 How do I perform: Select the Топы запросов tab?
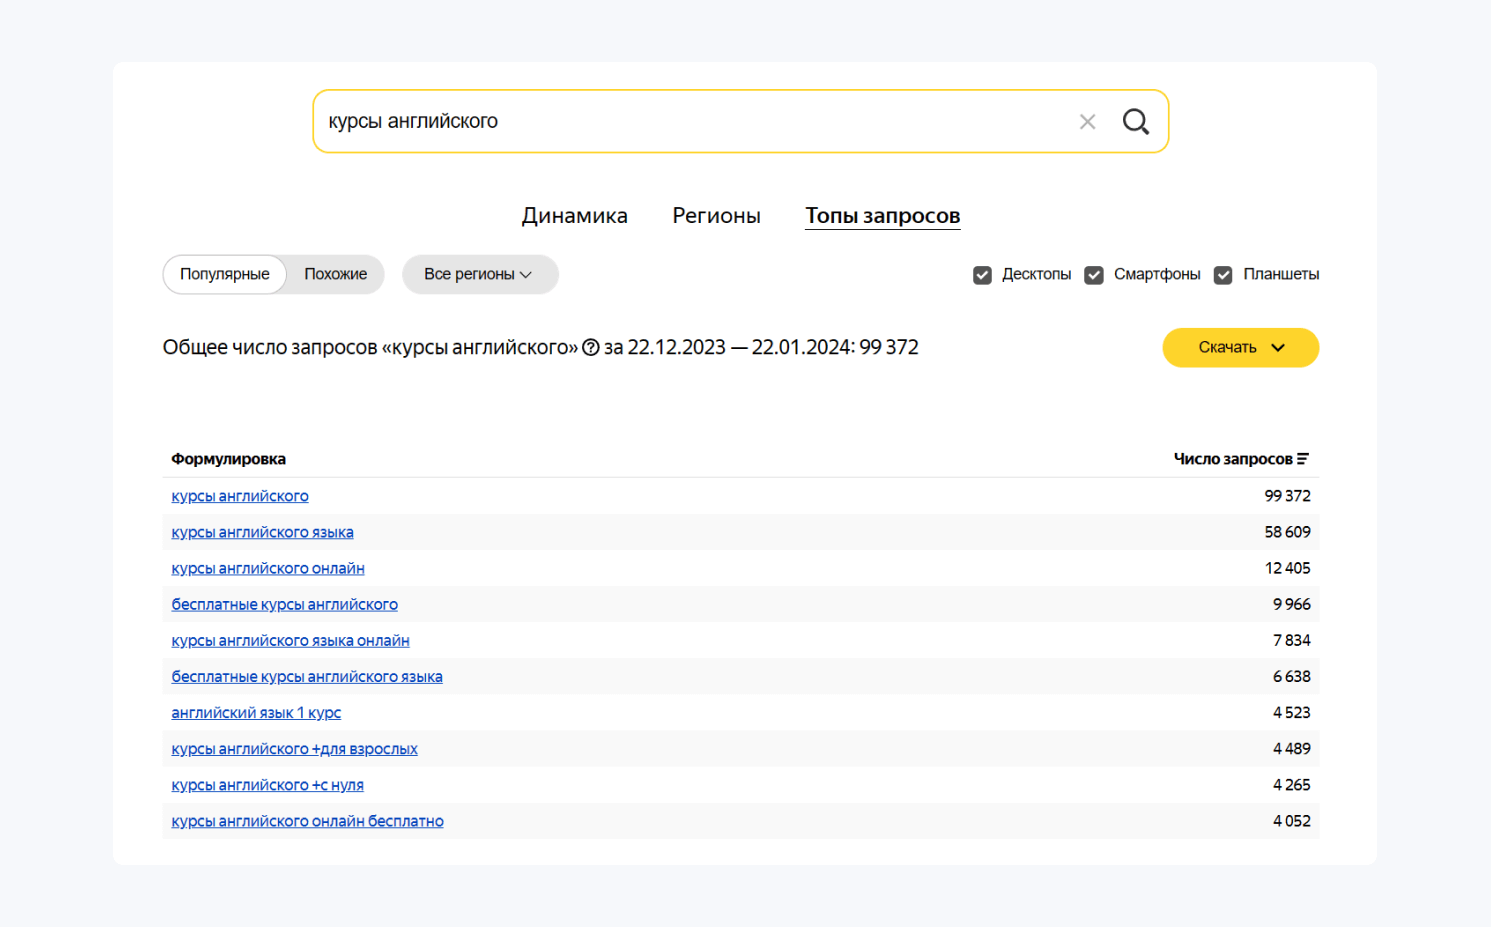883,216
